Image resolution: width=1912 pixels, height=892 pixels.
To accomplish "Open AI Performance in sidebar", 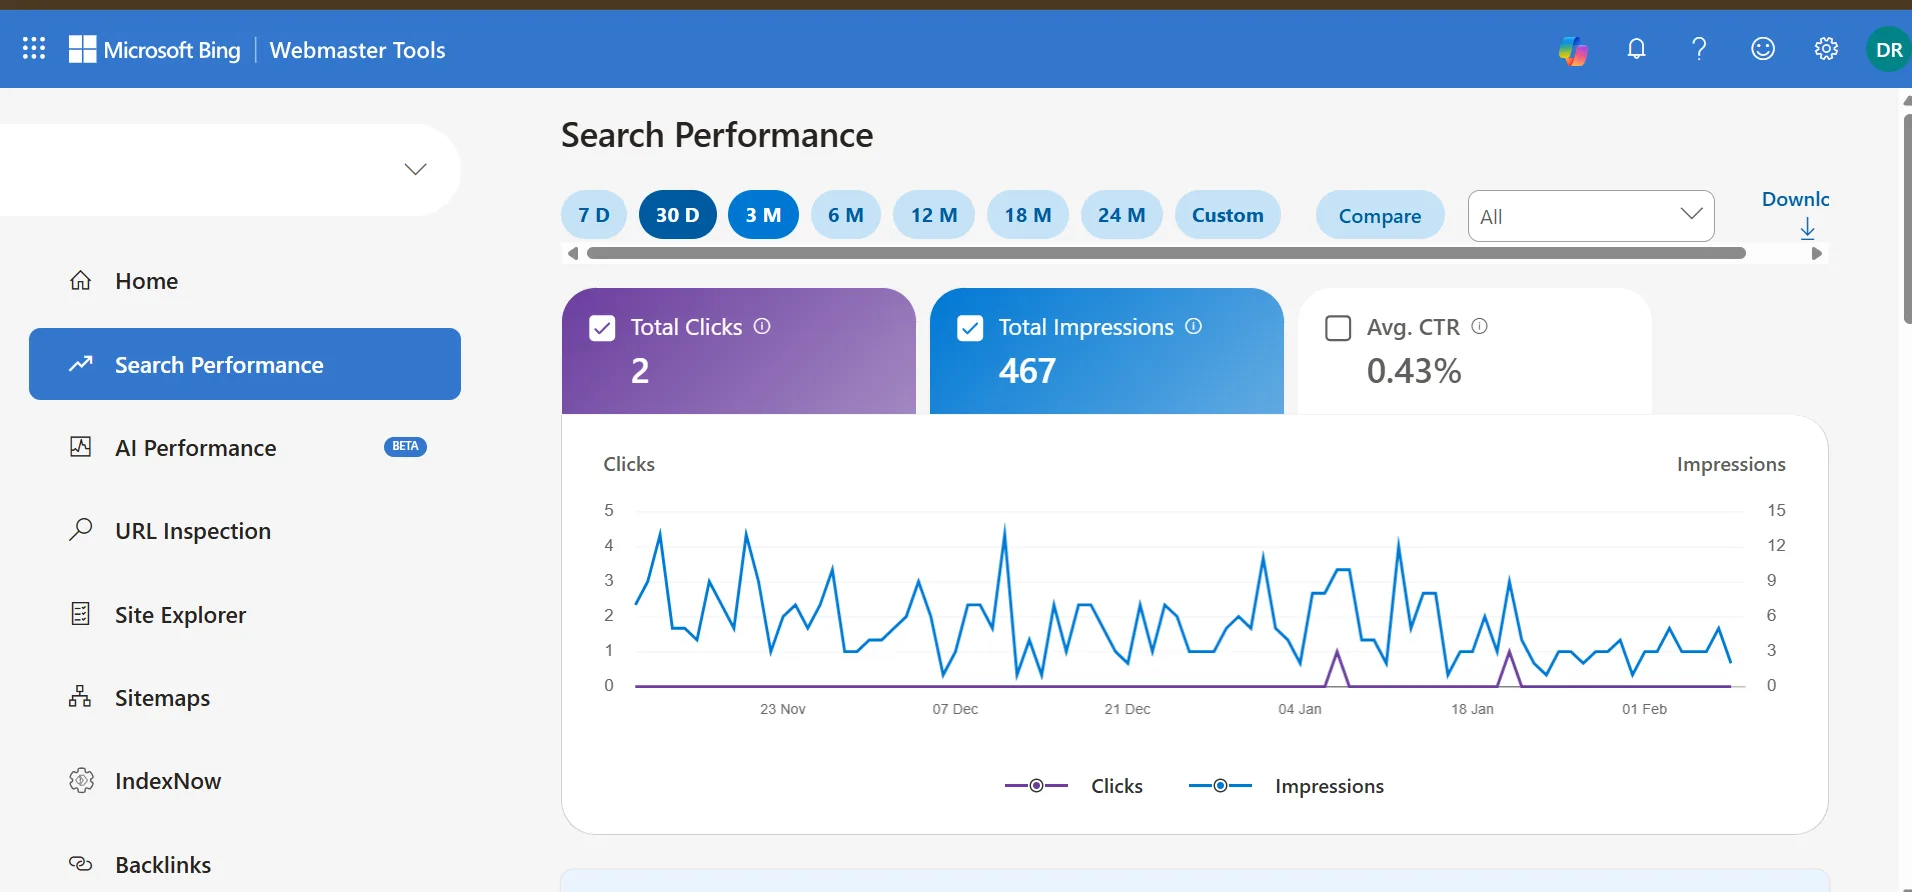I will tap(245, 447).
